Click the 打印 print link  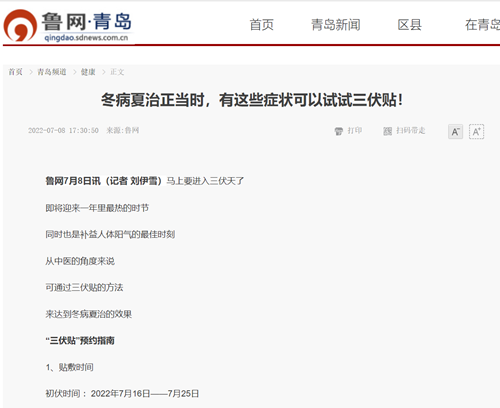coord(355,131)
